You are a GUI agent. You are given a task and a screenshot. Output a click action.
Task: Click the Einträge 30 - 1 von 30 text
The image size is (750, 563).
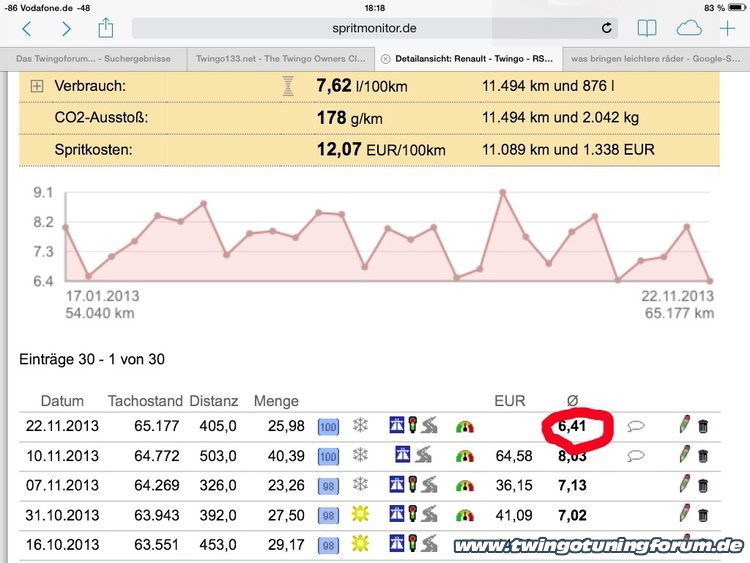pyautogui.click(x=92, y=359)
